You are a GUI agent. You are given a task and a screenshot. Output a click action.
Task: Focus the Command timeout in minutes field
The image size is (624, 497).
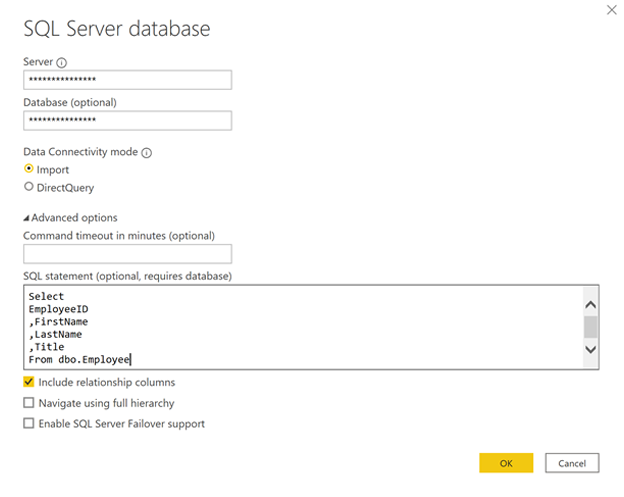point(127,254)
